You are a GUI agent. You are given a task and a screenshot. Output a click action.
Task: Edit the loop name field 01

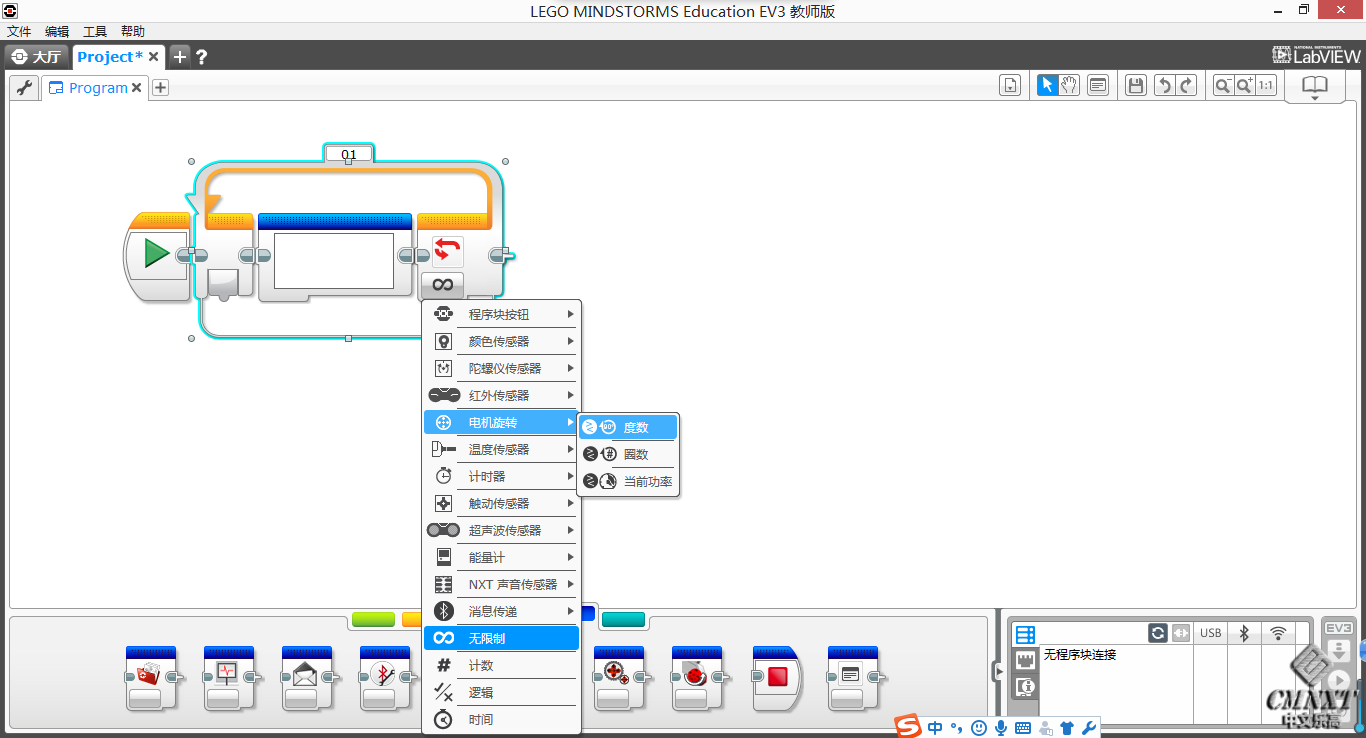point(349,154)
